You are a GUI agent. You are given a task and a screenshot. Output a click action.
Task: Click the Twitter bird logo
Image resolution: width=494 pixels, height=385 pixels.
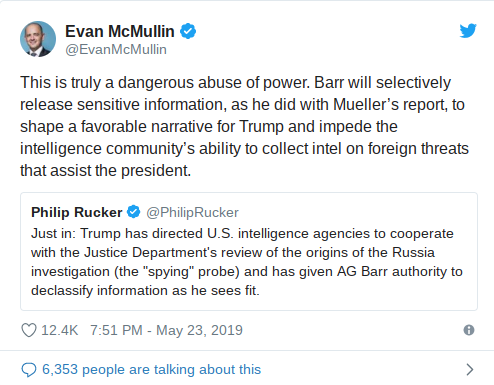[x=468, y=31]
